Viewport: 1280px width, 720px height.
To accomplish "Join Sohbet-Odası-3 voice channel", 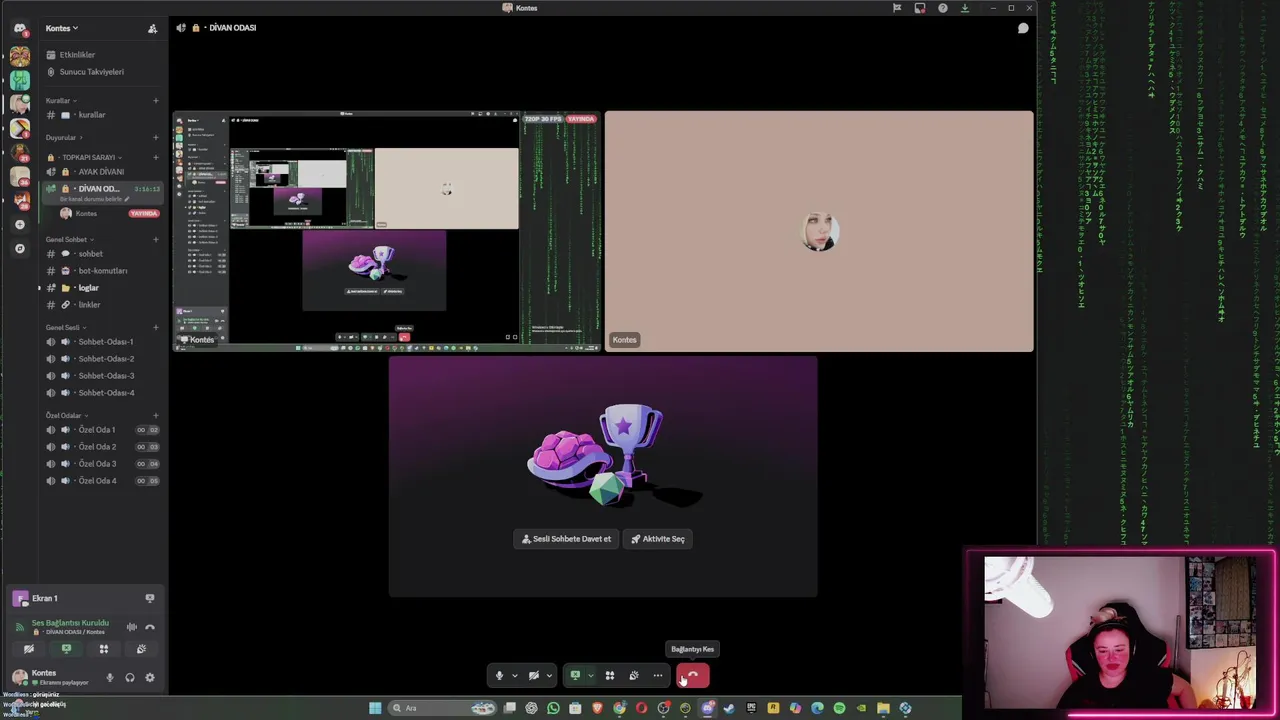I will 104,376.
